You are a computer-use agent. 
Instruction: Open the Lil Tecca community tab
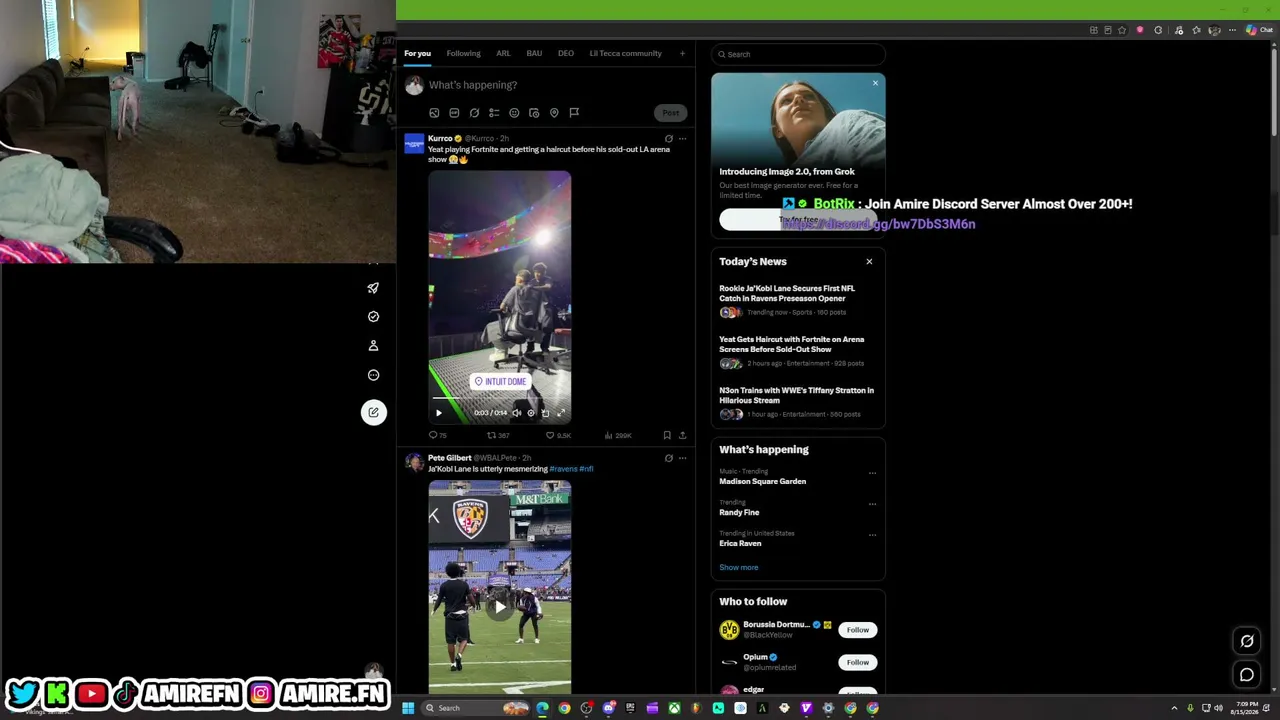(x=625, y=53)
